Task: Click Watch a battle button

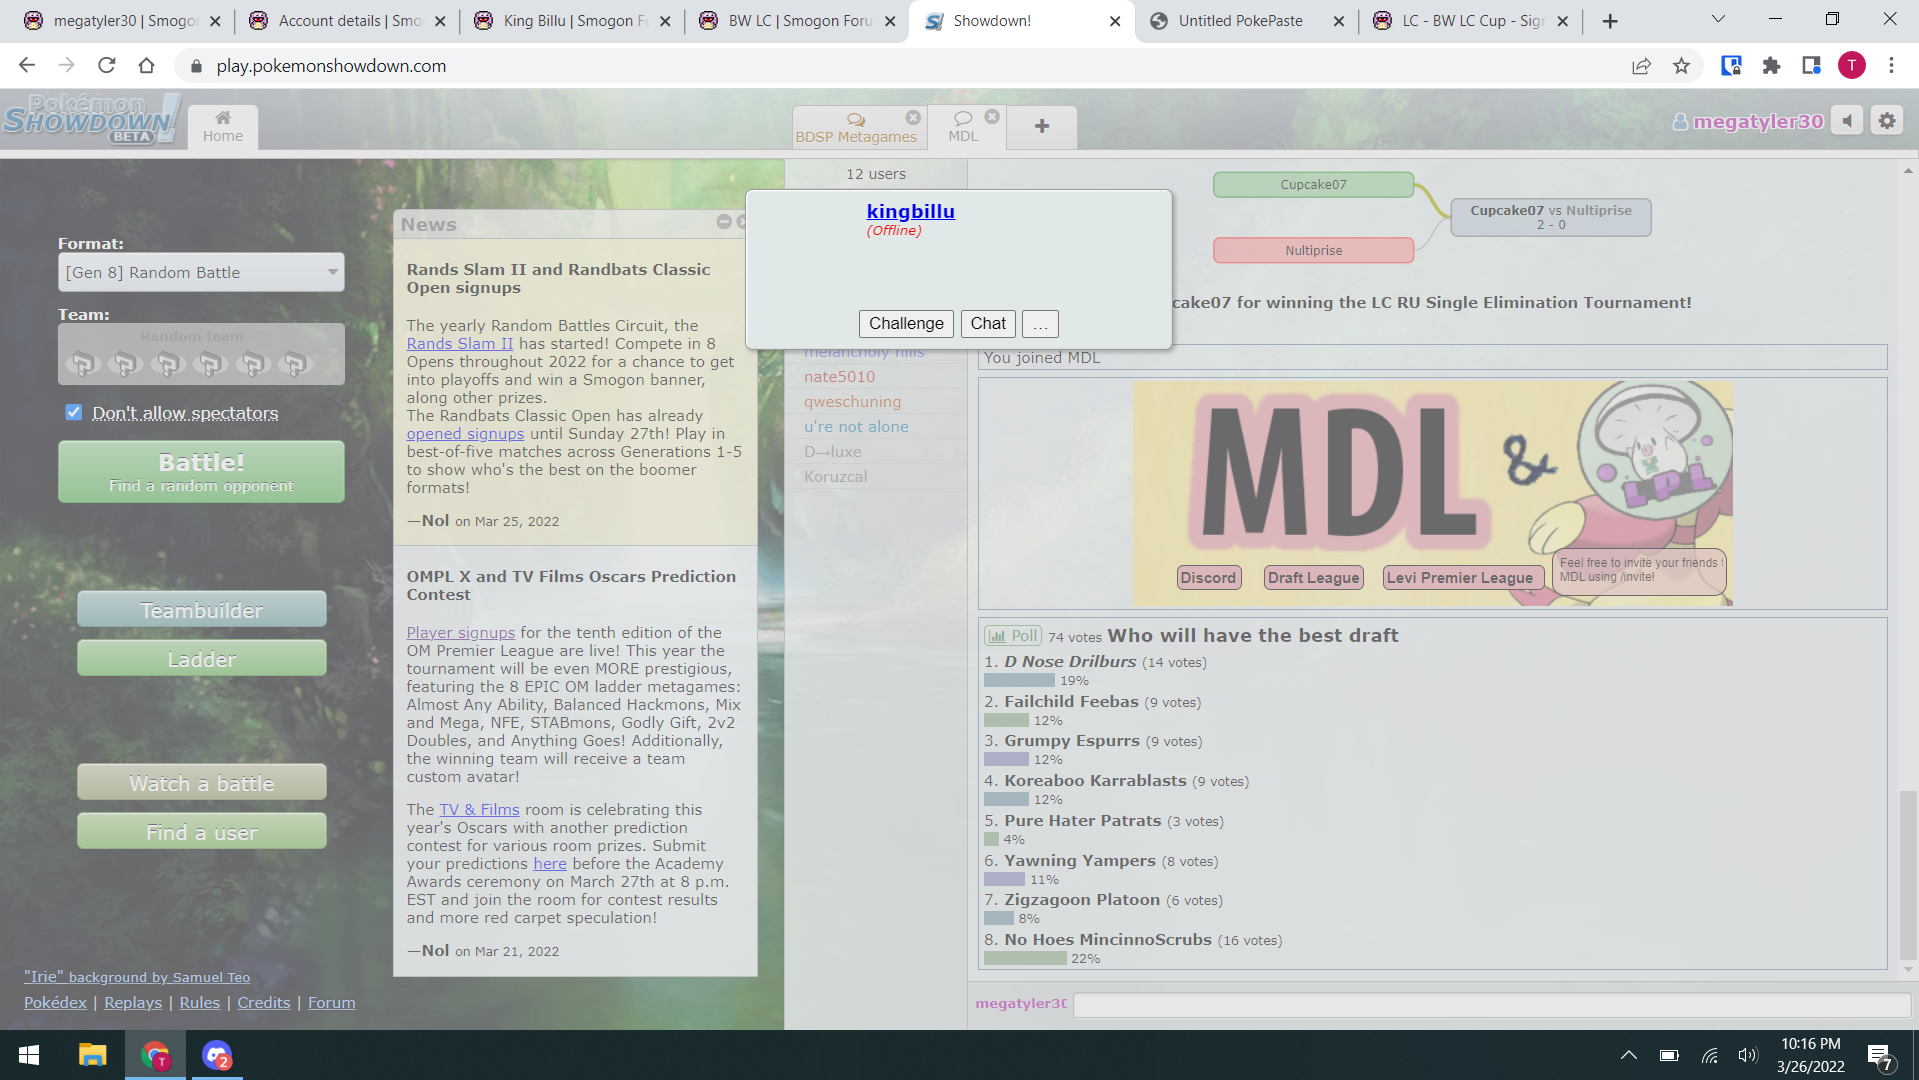Action: click(201, 783)
